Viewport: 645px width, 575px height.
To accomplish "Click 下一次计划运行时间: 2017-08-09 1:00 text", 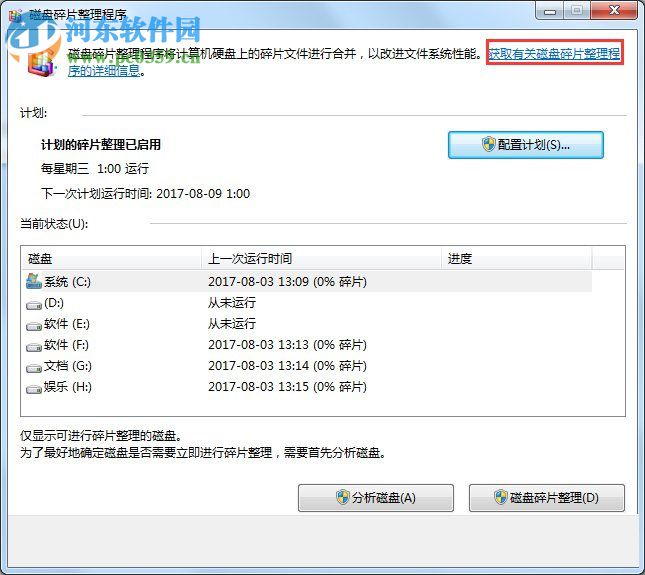I will (145, 194).
